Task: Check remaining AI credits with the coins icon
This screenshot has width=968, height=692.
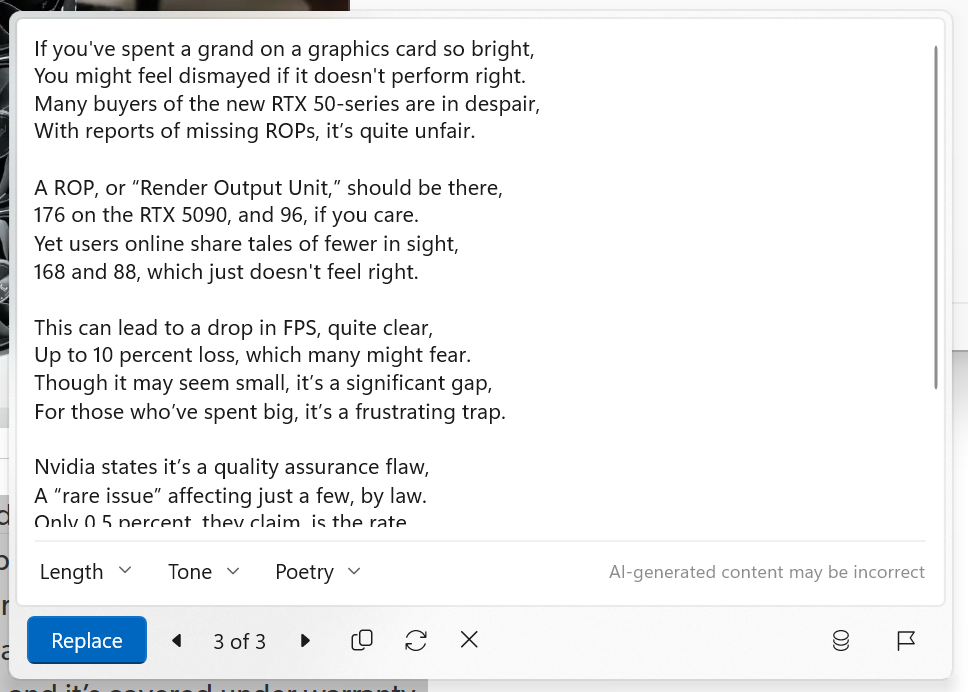Action: pos(841,640)
